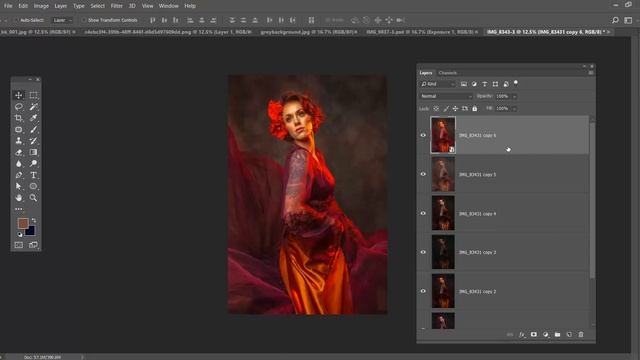This screenshot has height=360, width=640.
Task: Hide the IMG_8343 copy 6 layer
Action: coord(423,135)
